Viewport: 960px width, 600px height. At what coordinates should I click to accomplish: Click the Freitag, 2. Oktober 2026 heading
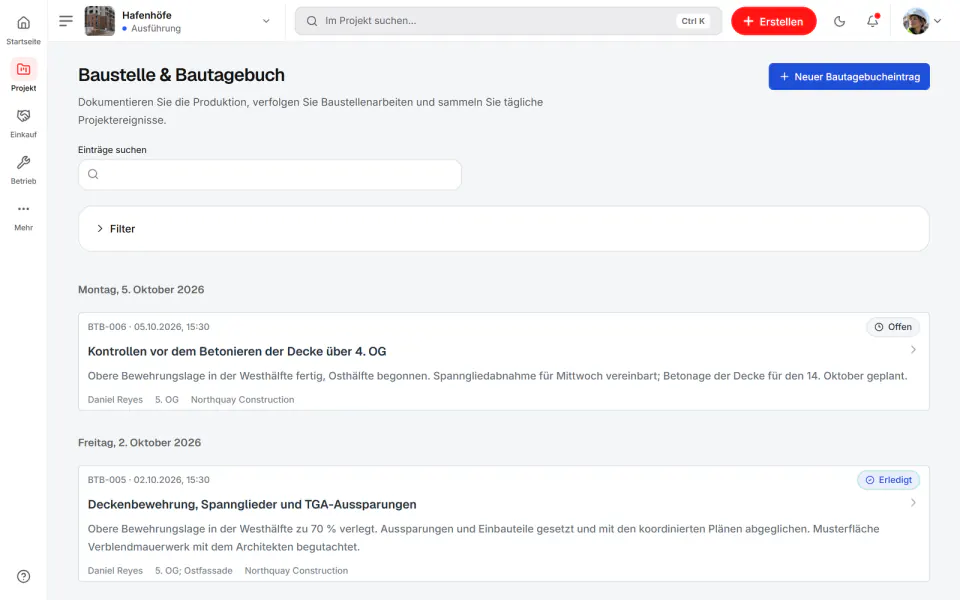[139, 443]
